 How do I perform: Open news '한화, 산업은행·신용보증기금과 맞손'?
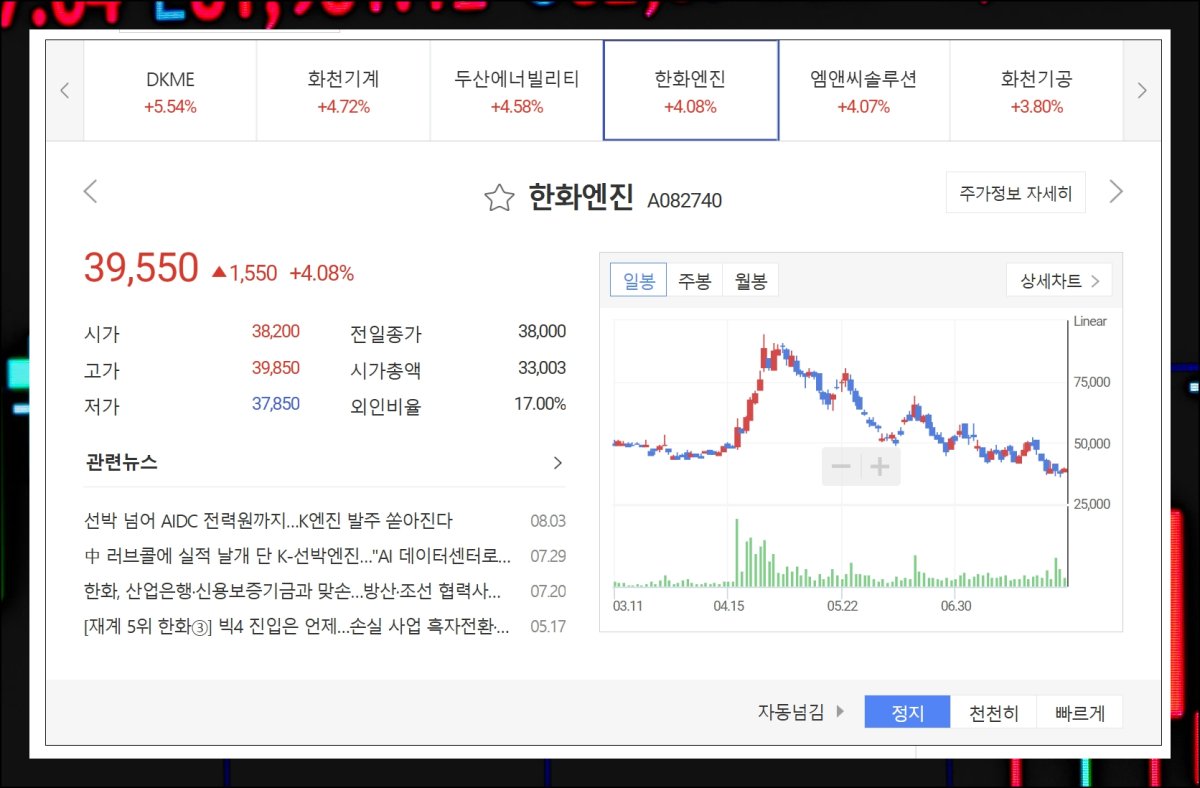click(x=293, y=591)
